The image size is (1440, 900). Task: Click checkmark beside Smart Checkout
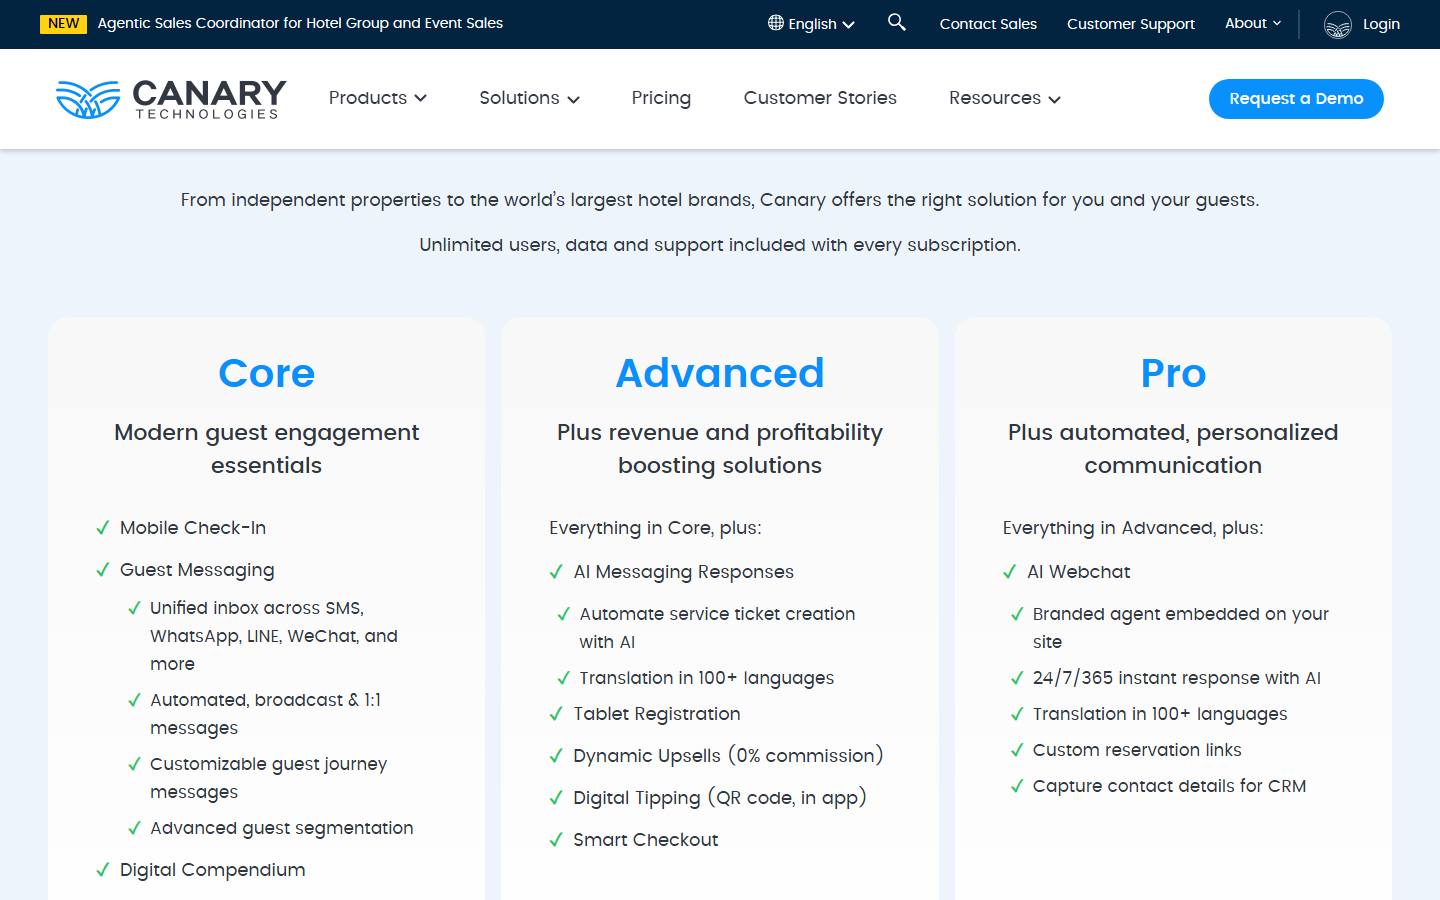[556, 840]
